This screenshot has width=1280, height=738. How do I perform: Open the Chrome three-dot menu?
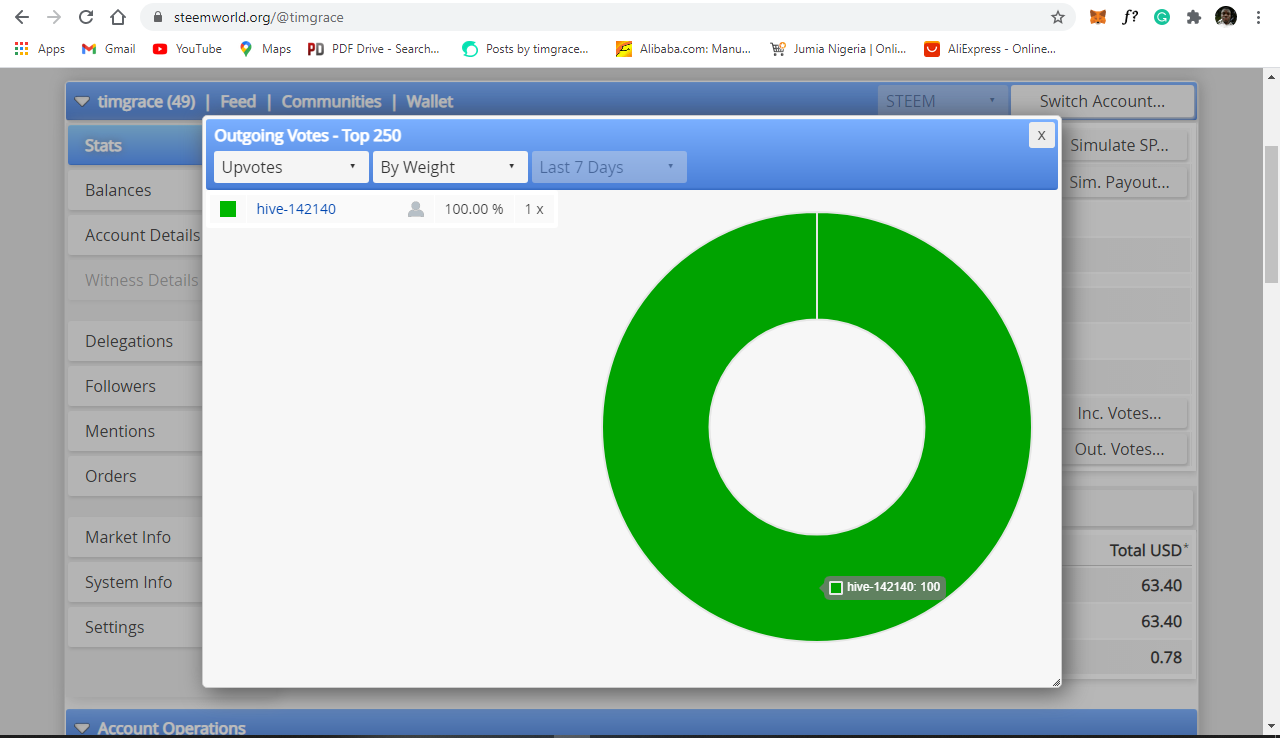pyautogui.click(x=1257, y=17)
